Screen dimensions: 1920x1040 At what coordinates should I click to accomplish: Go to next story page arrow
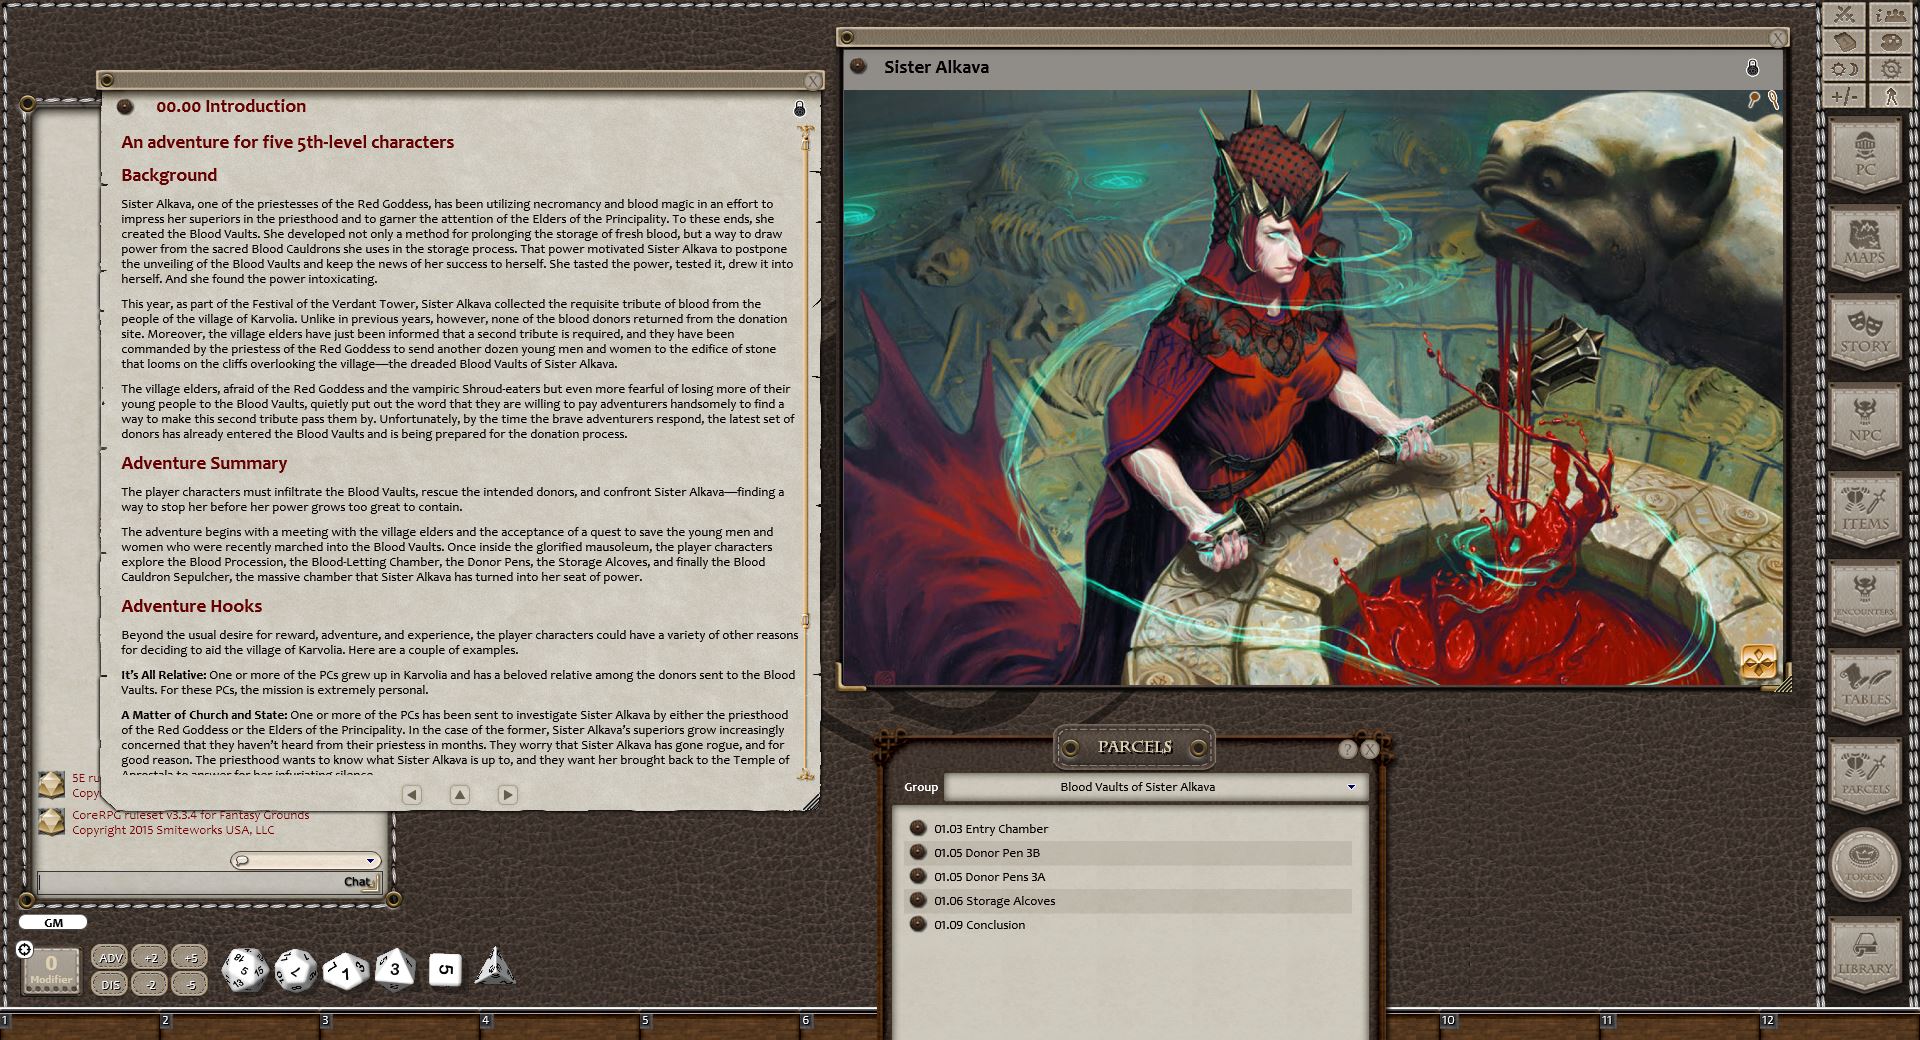tap(508, 795)
